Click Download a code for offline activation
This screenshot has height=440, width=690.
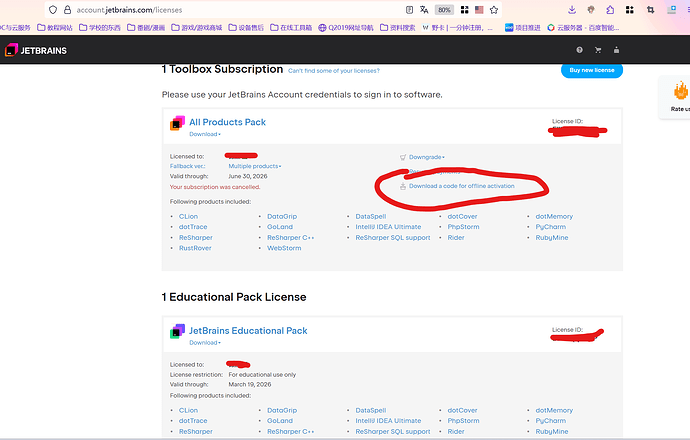click(462, 186)
